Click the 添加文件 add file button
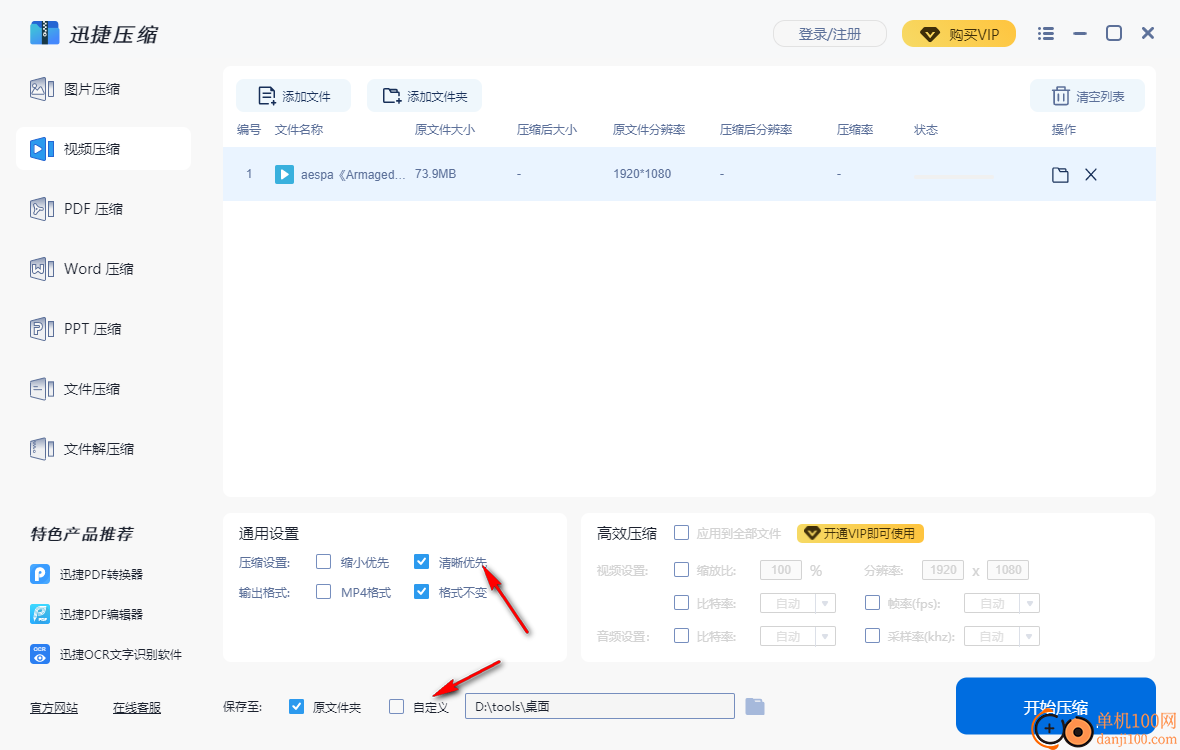Viewport: 1180px width, 750px height. (x=293, y=96)
